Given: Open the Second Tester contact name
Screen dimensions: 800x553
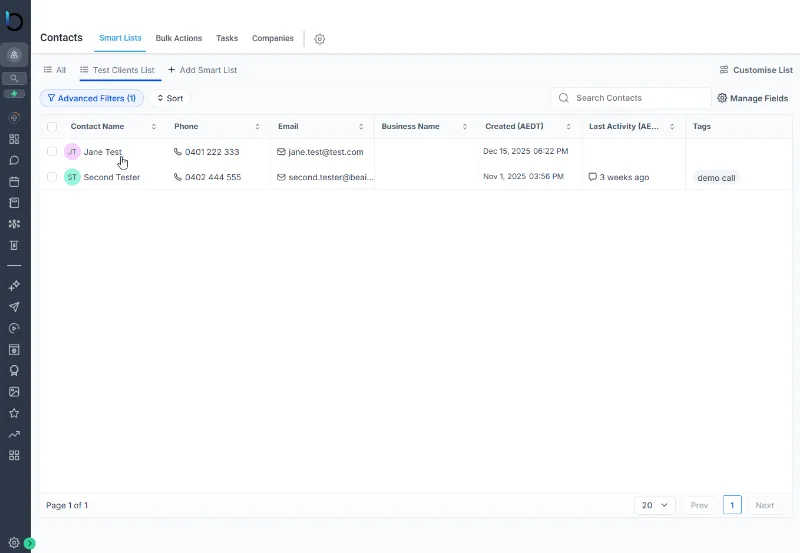Looking at the screenshot, I should point(112,177).
